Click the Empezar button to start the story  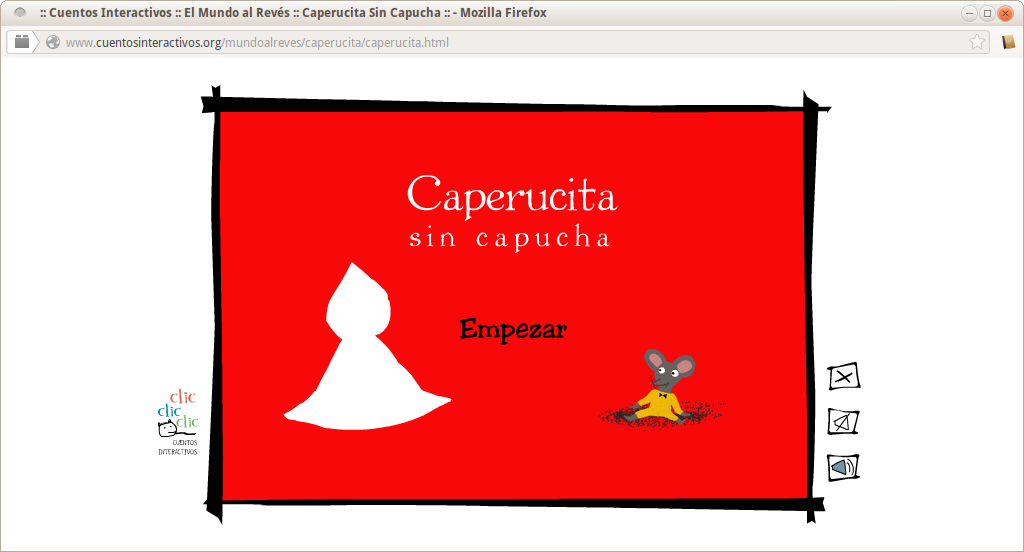(513, 329)
